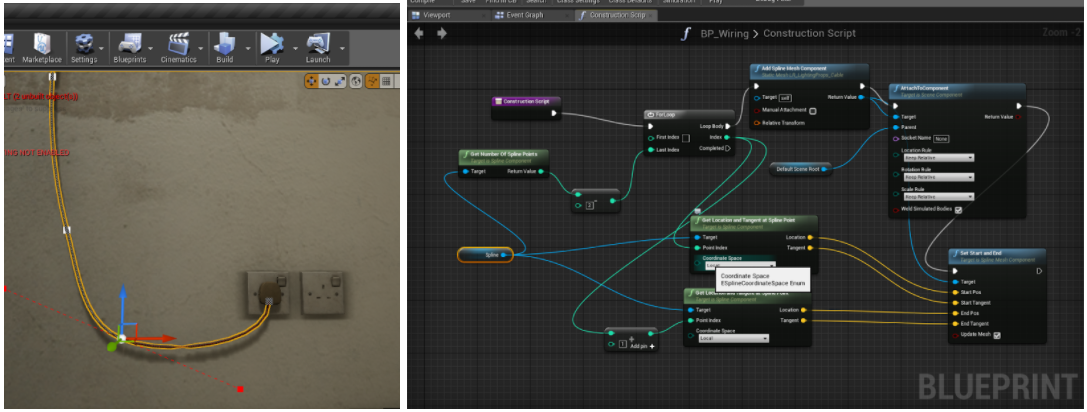
Task: Click the ForLoop First Index value field
Action: coord(685,137)
